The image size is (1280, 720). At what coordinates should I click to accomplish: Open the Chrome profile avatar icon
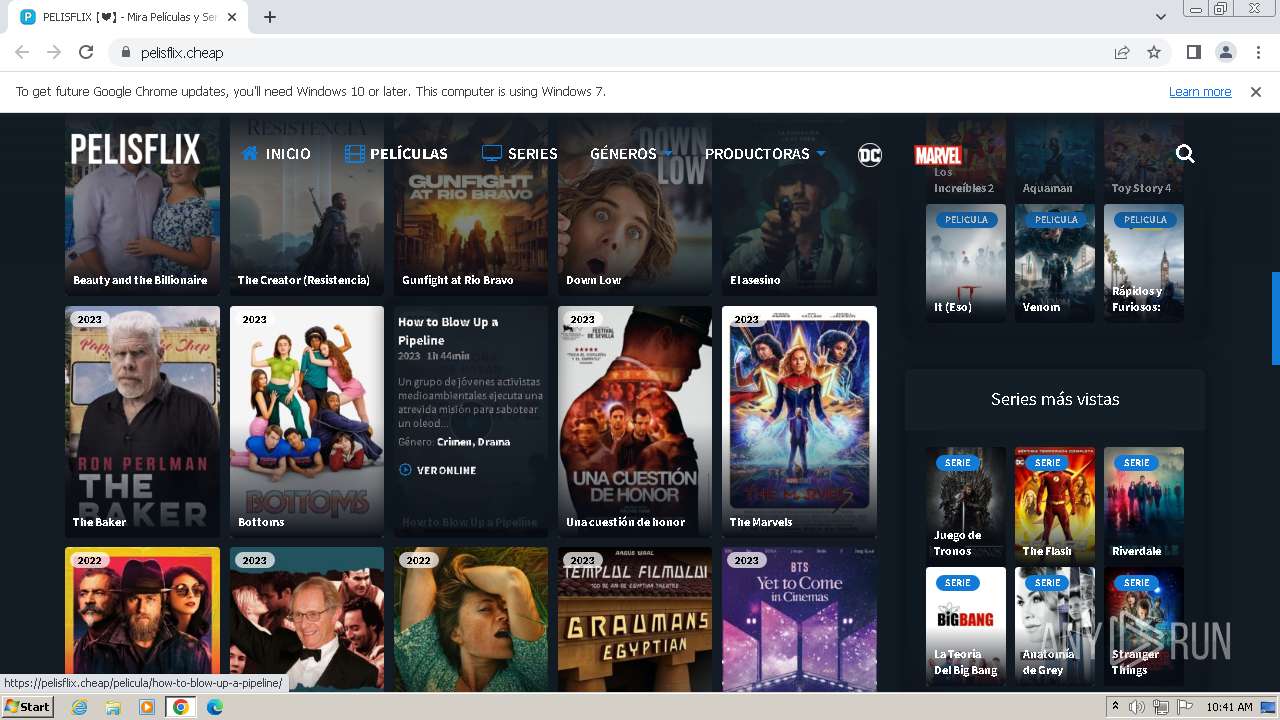click(x=1225, y=52)
